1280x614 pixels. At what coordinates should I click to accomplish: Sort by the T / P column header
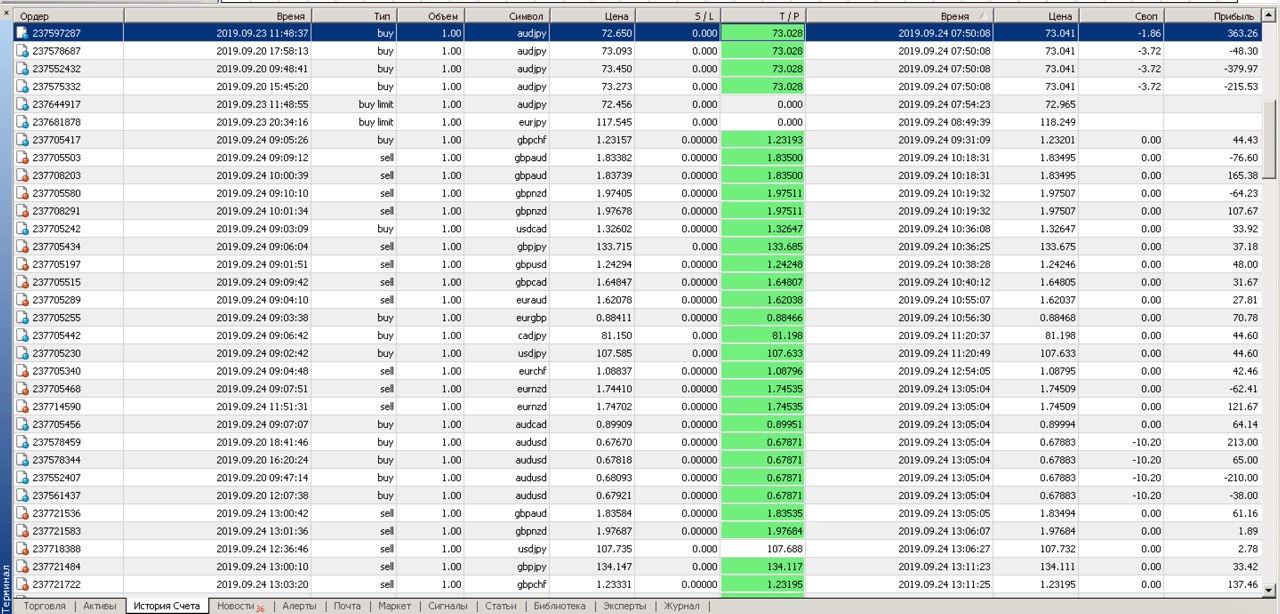tap(763, 16)
